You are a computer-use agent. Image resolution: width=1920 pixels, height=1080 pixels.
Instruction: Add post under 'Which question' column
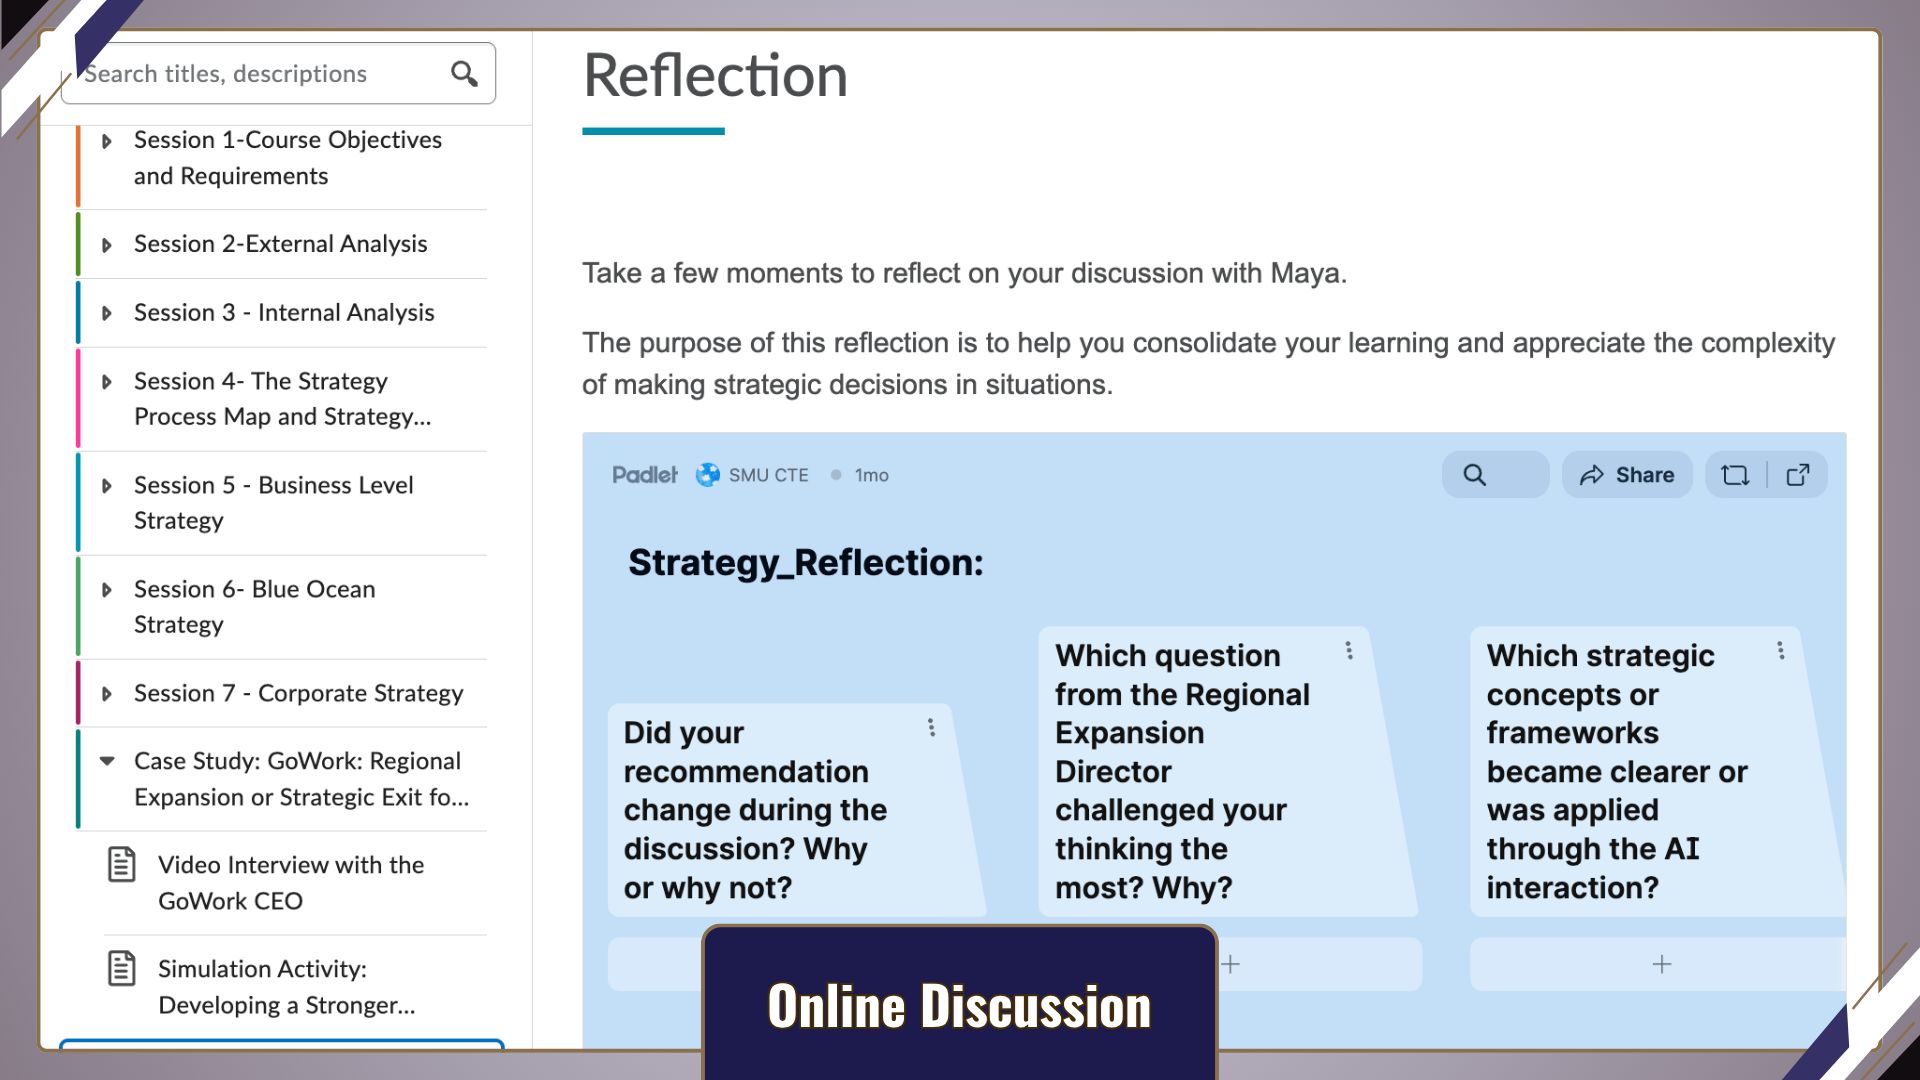1230,965
